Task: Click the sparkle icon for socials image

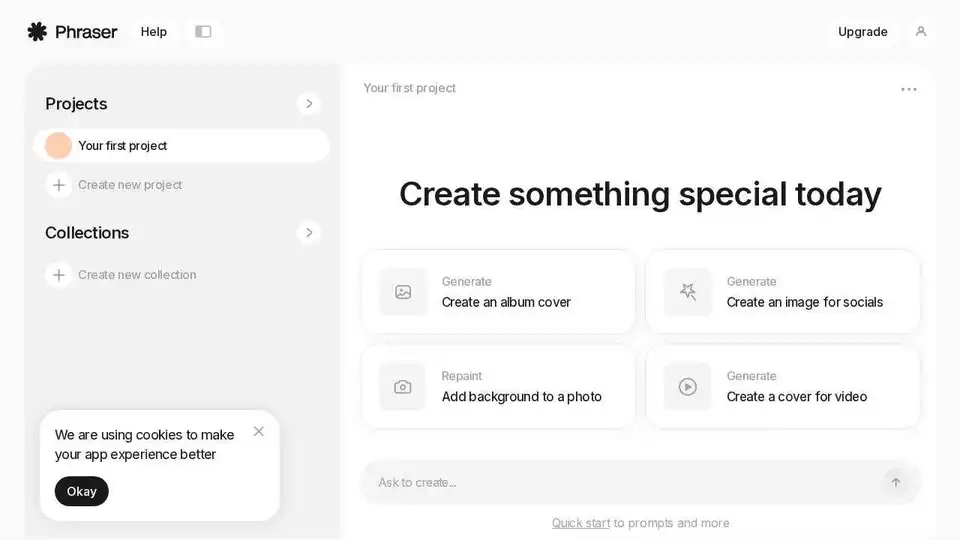Action: click(x=688, y=292)
